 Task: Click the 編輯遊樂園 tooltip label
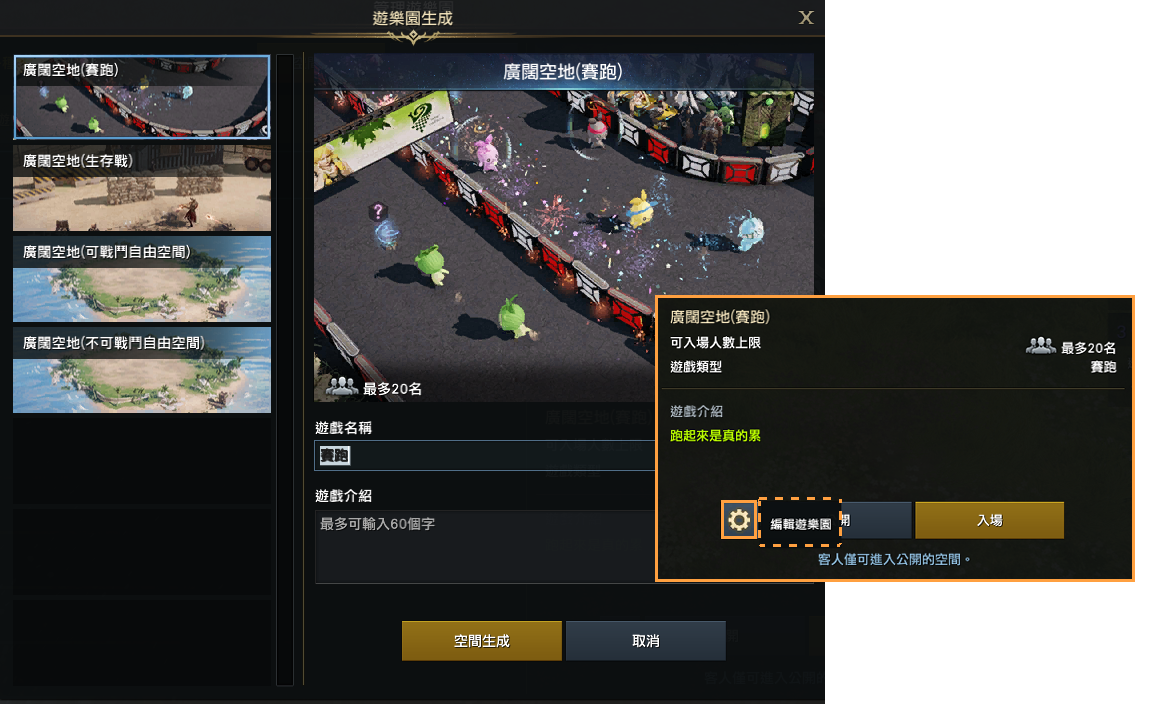coord(800,523)
